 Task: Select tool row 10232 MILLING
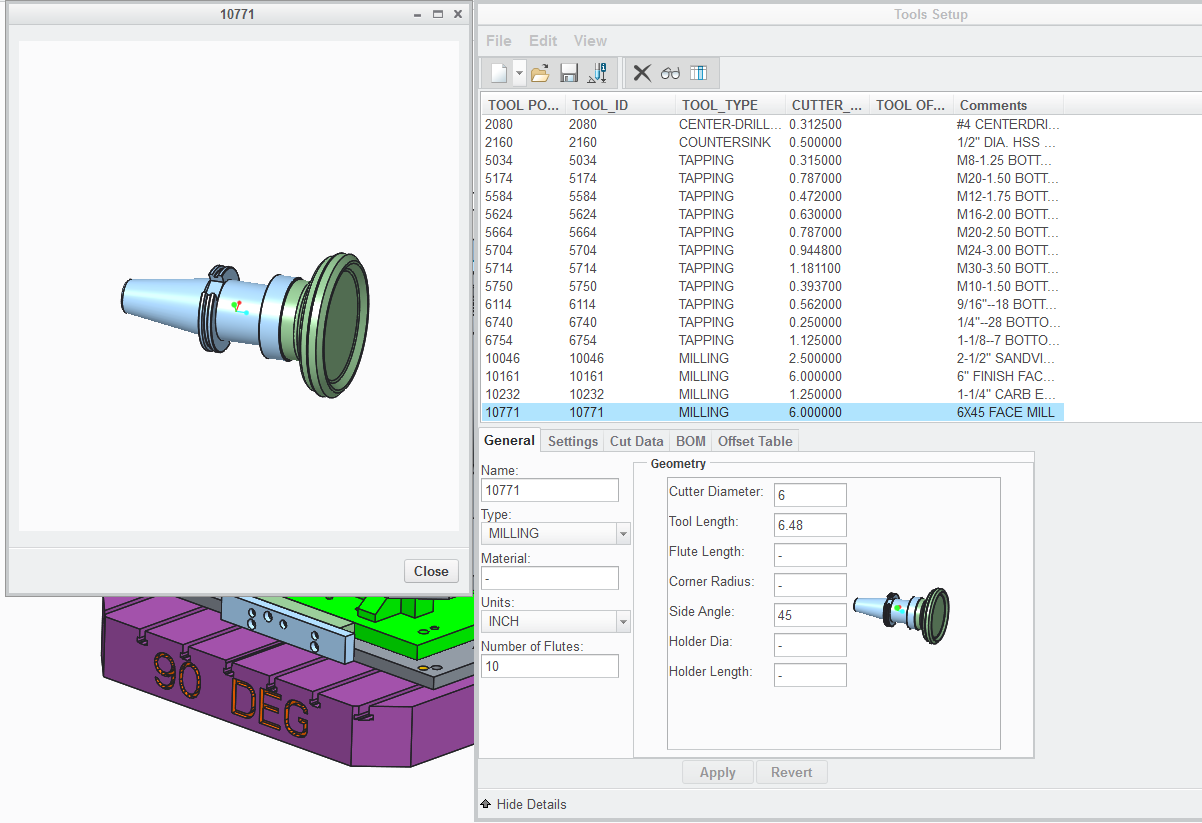pos(772,394)
